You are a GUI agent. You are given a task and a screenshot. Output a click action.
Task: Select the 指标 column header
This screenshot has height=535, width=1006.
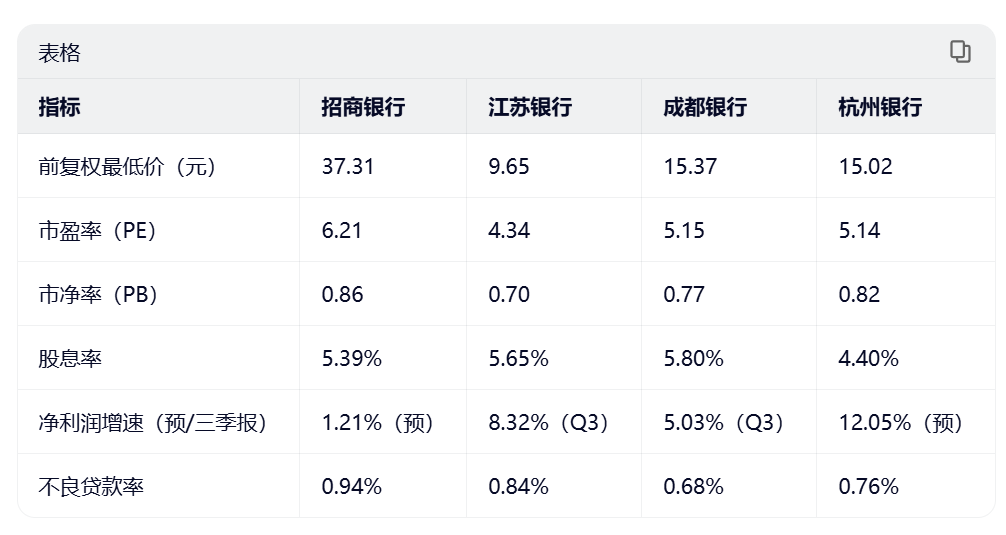tap(59, 107)
